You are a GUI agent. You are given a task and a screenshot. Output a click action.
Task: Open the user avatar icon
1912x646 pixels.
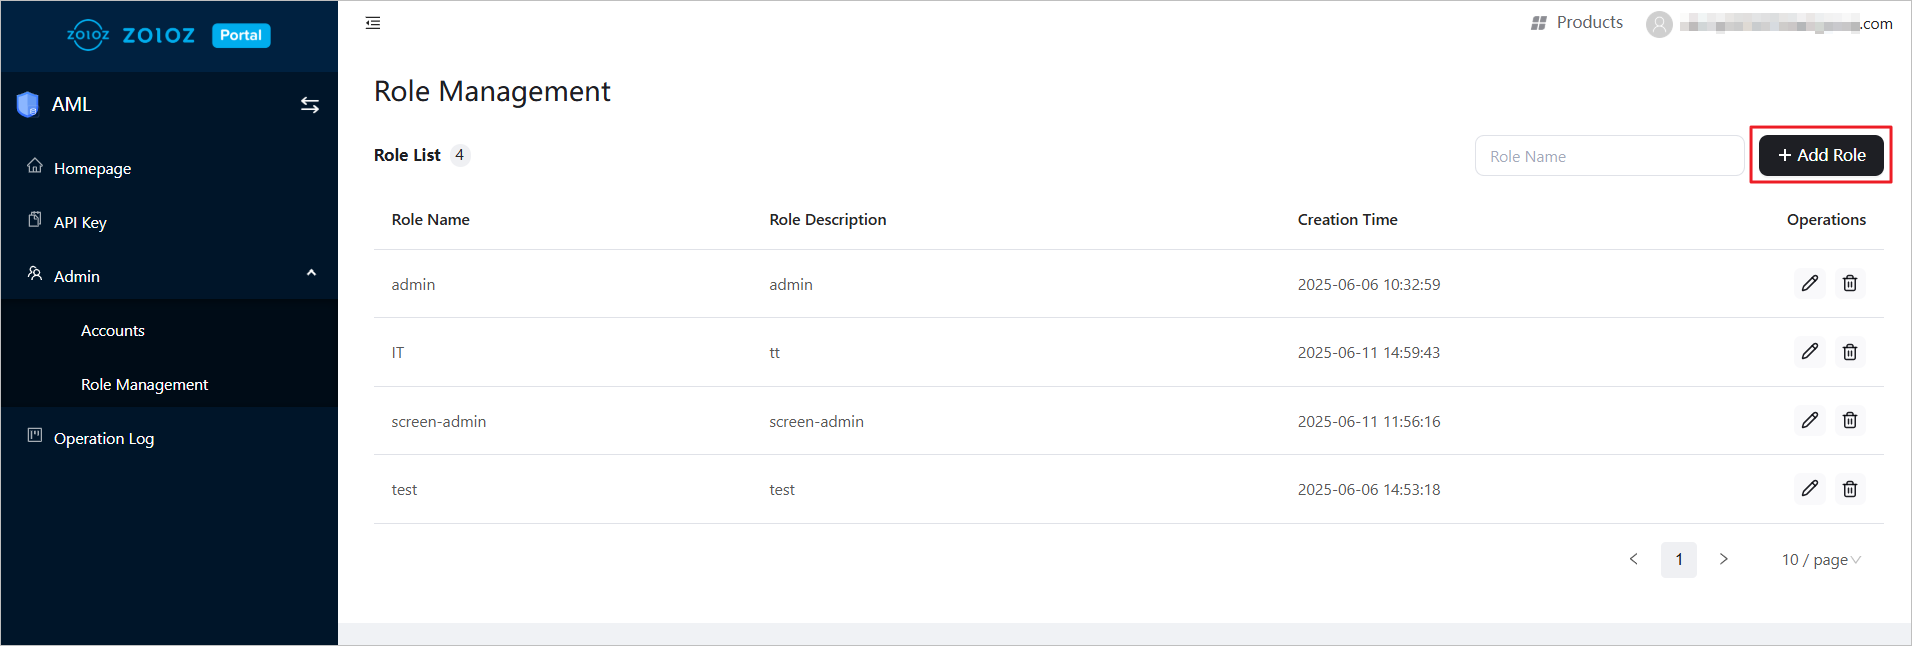coord(1659,24)
